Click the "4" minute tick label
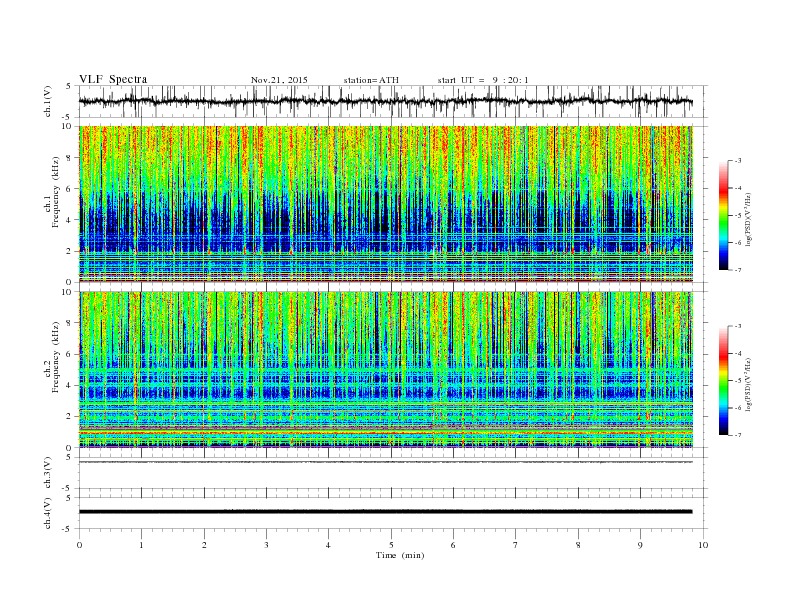The image size is (792, 612). coord(328,545)
